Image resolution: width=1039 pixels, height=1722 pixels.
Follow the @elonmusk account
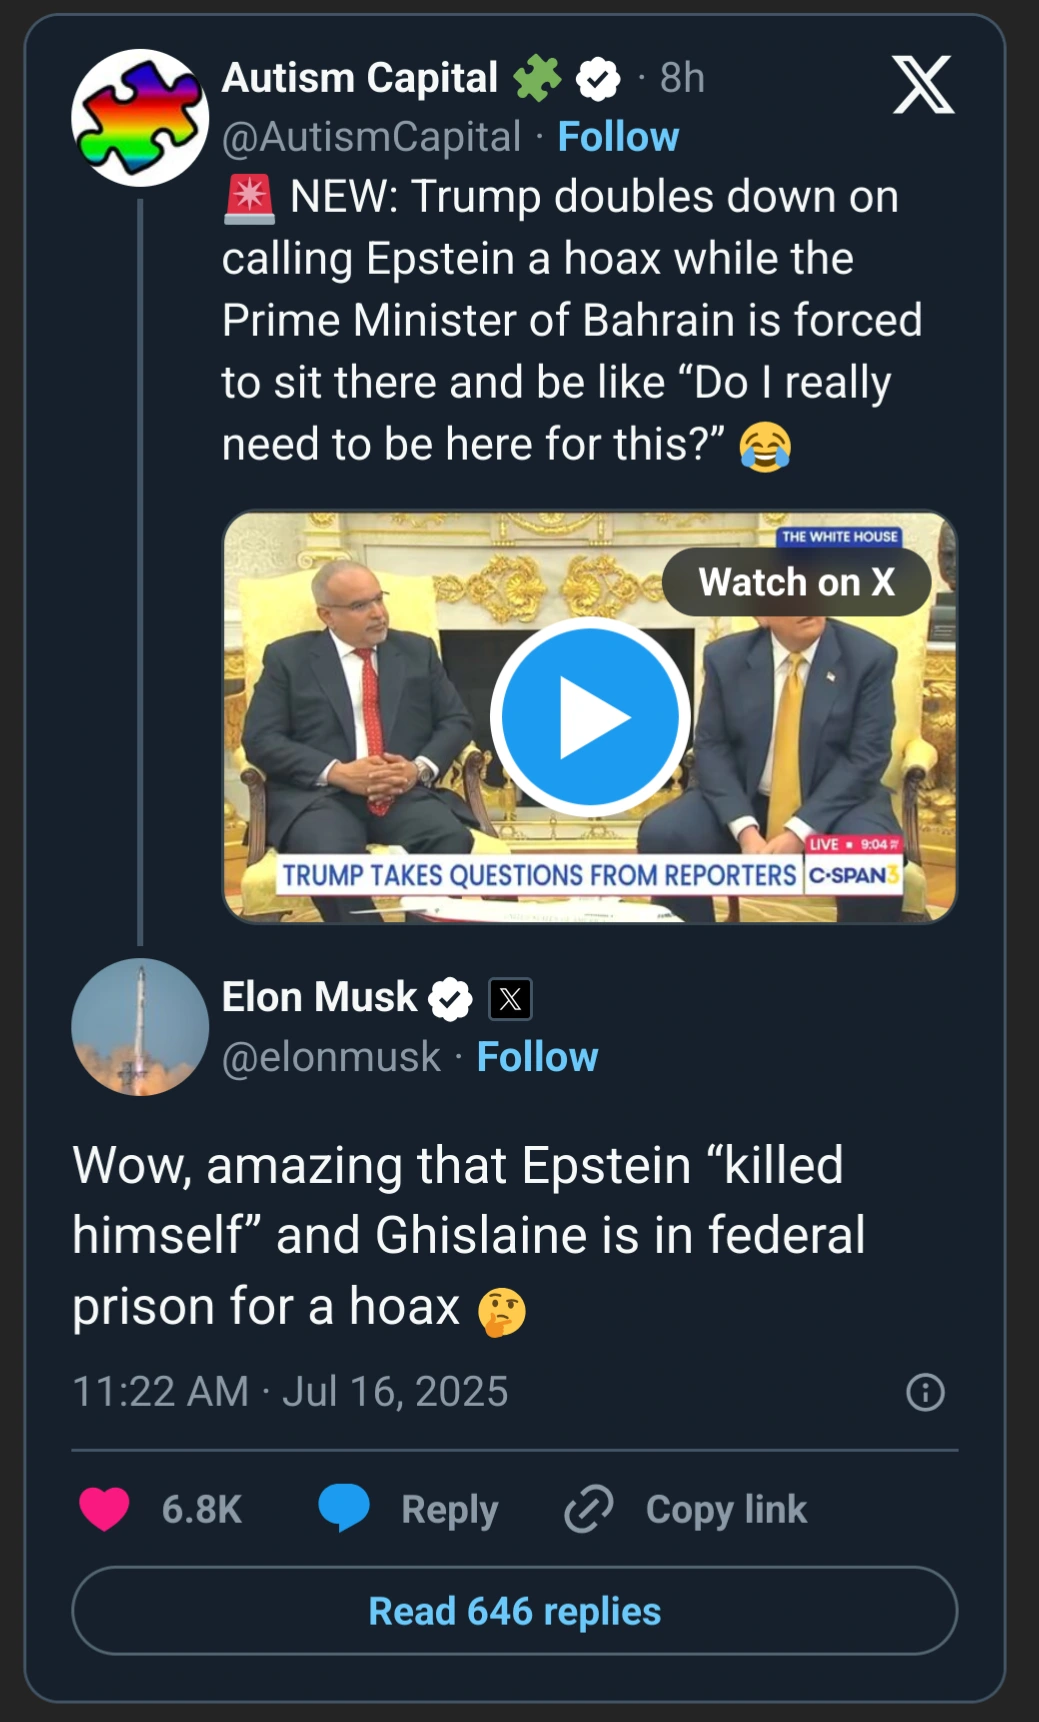(x=537, y=1057)
